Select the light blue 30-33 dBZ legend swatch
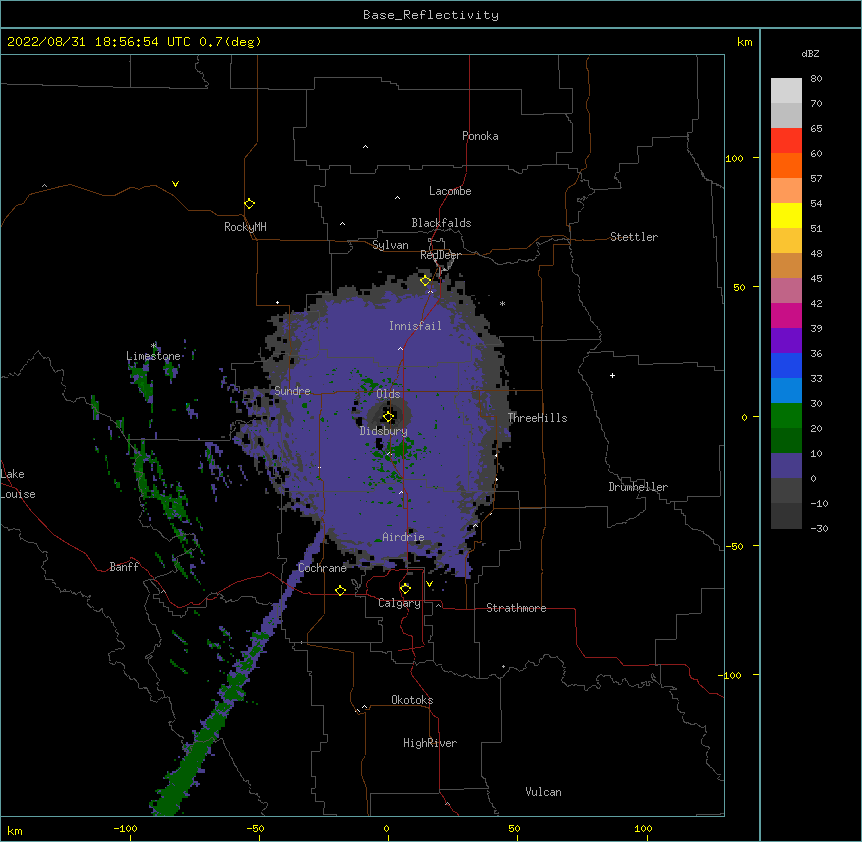The image size is (862, 842). [x=786, y=391]
